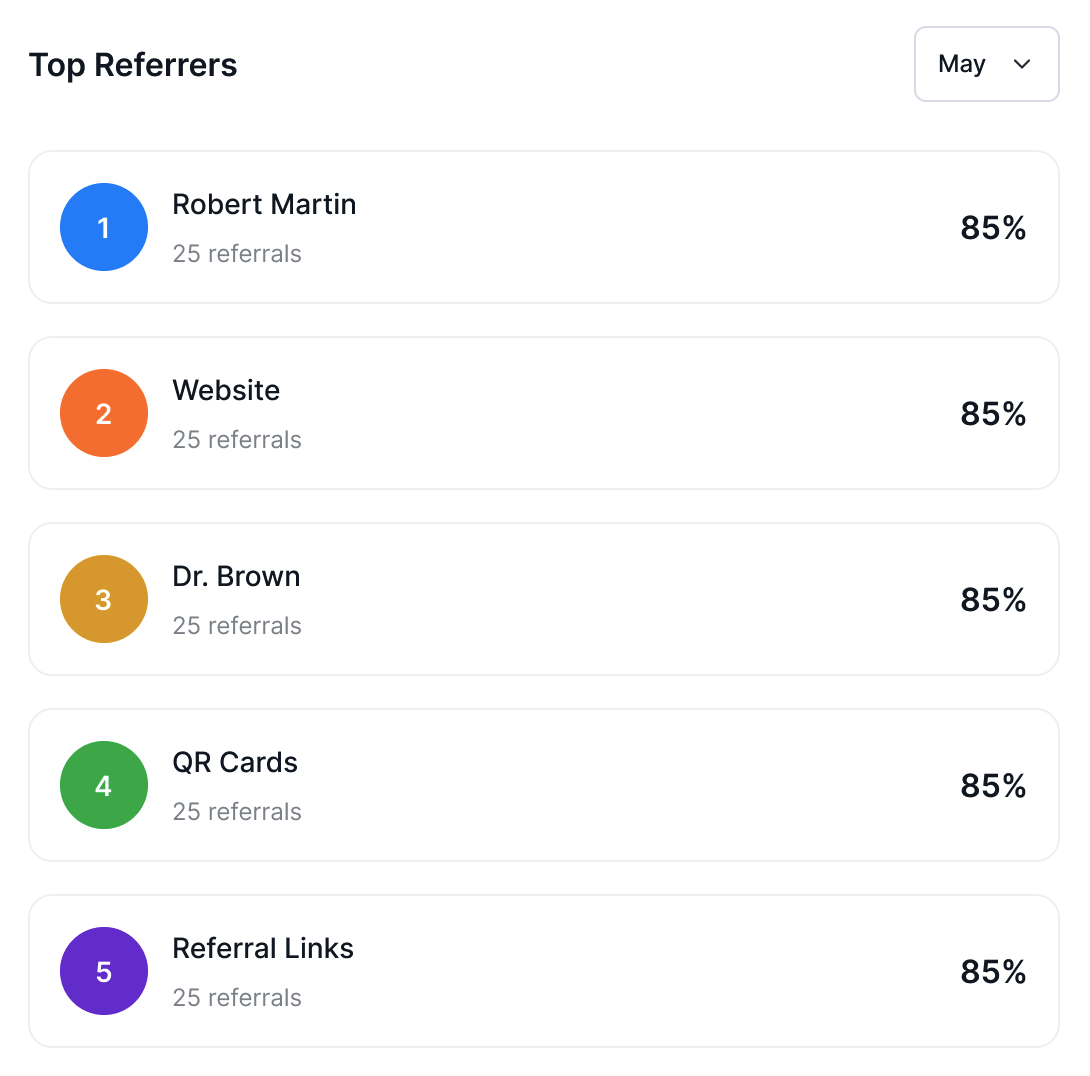Viewport: 1090px width, 1076px height.
Task: Open the QR Cards referrer entry
Action: click(x=235, y=762)
